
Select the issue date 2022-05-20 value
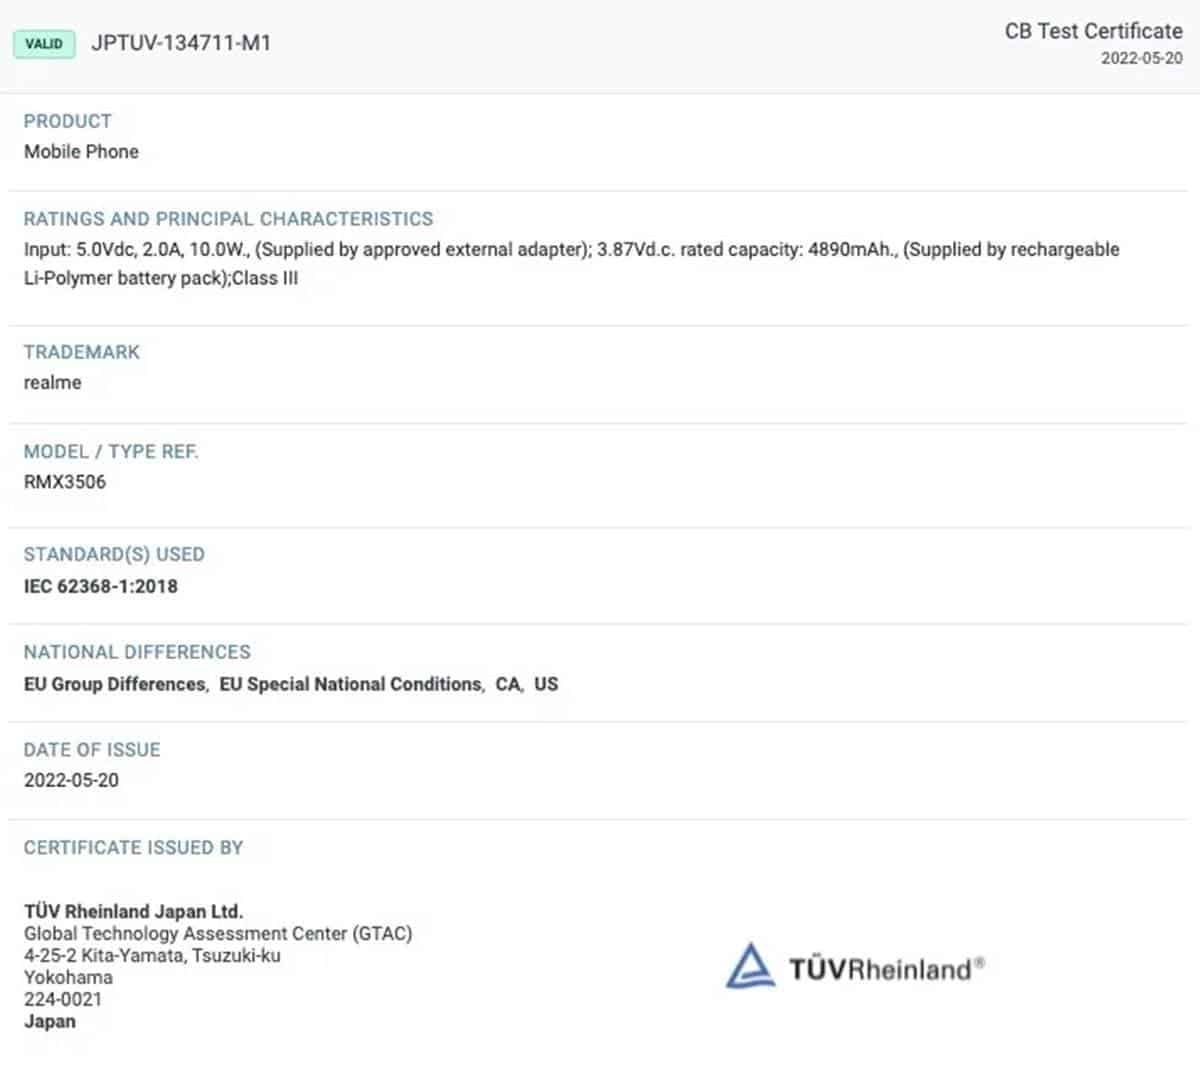[x=71, y=780]
